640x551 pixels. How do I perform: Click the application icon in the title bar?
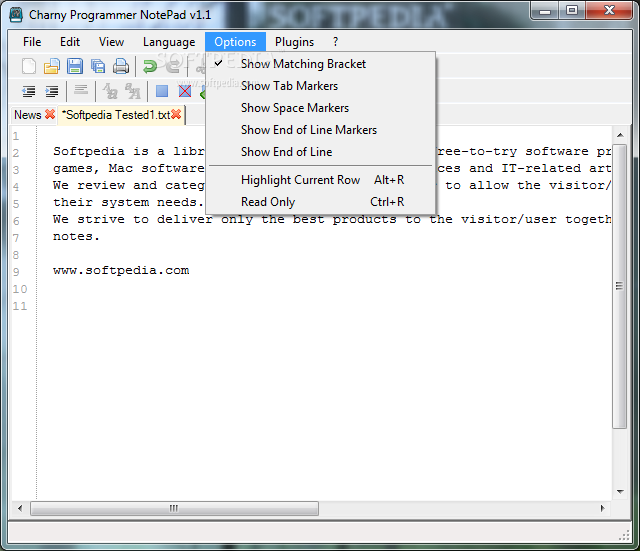pos(16,15)
